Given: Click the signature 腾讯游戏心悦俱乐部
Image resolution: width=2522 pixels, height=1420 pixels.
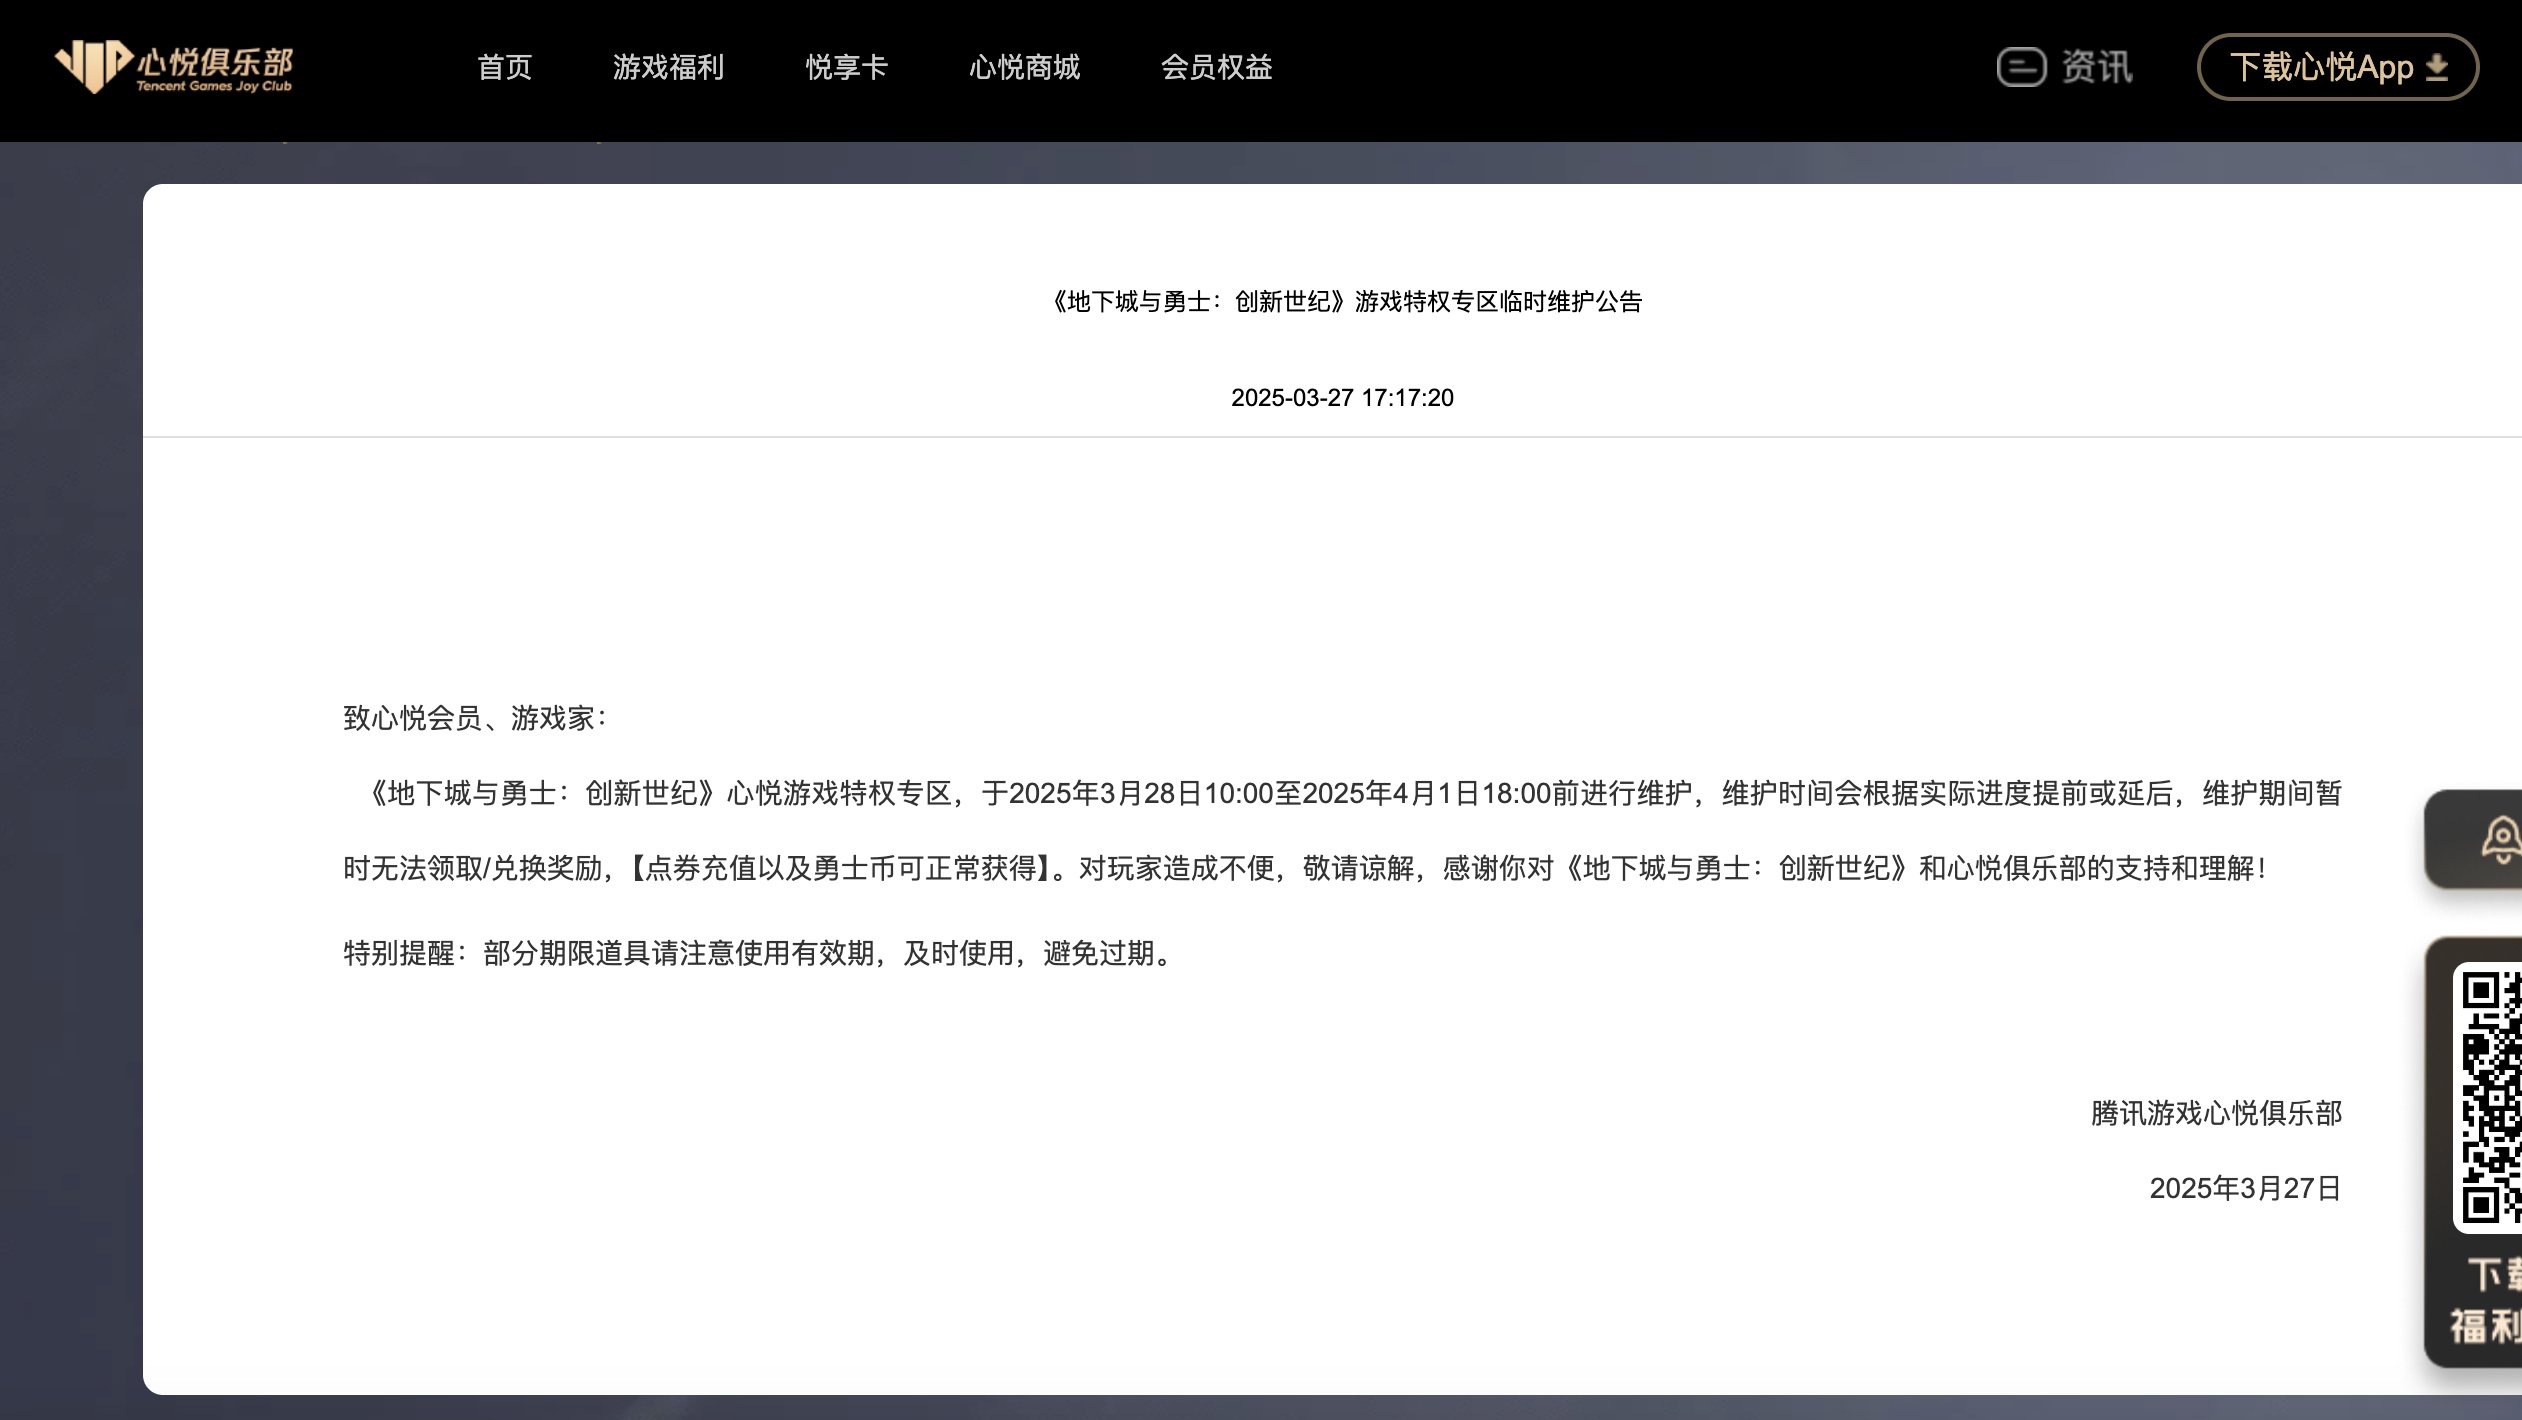Looking at the screenshot, I should point(2216,1113).
